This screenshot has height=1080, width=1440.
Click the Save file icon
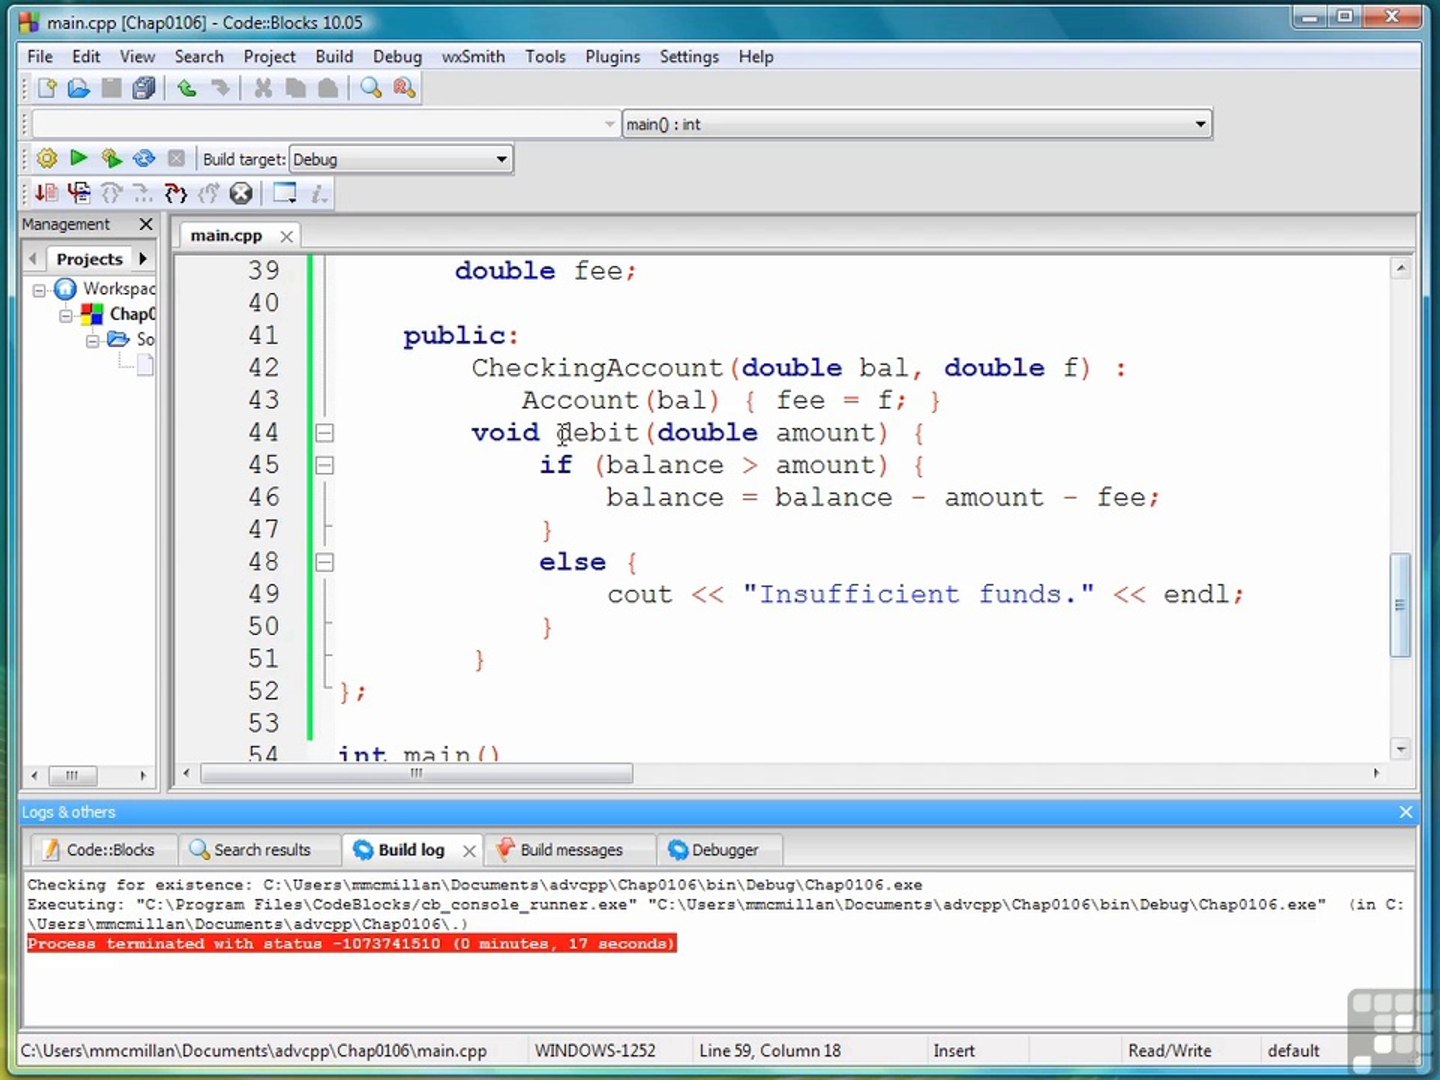click(111, 89)
